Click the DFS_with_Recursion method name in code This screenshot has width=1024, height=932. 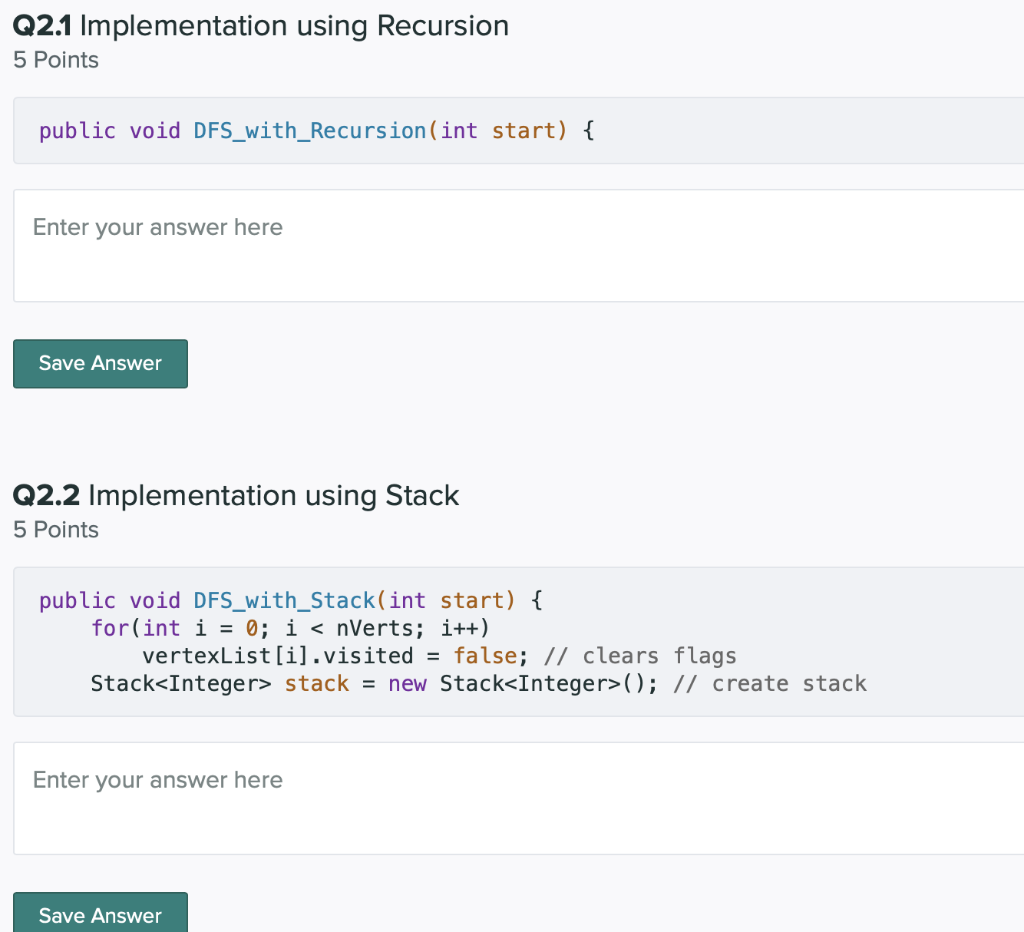pyautogui.click(x=310, y=131)
